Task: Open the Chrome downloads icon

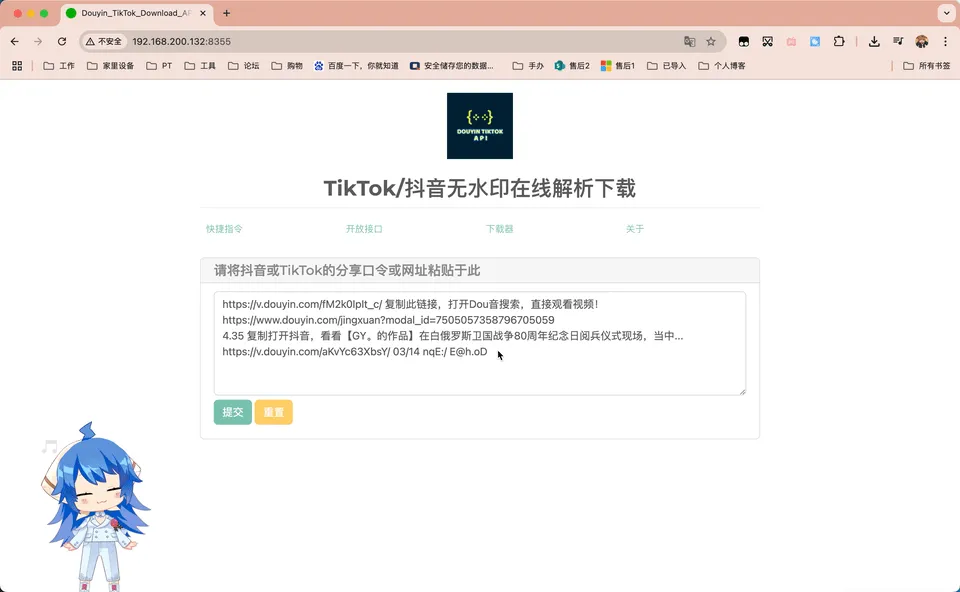Action: click(x=874, y=42)
